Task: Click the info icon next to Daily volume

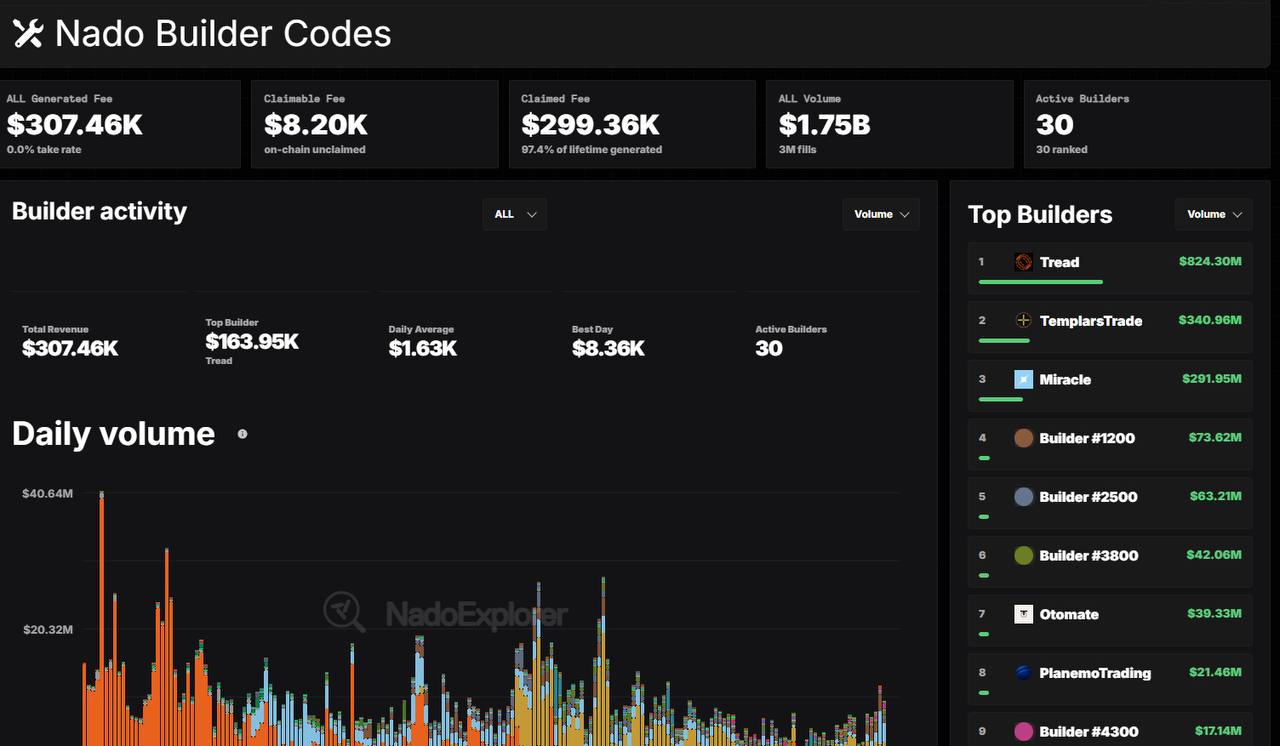Action: click(x=242, y=434)
